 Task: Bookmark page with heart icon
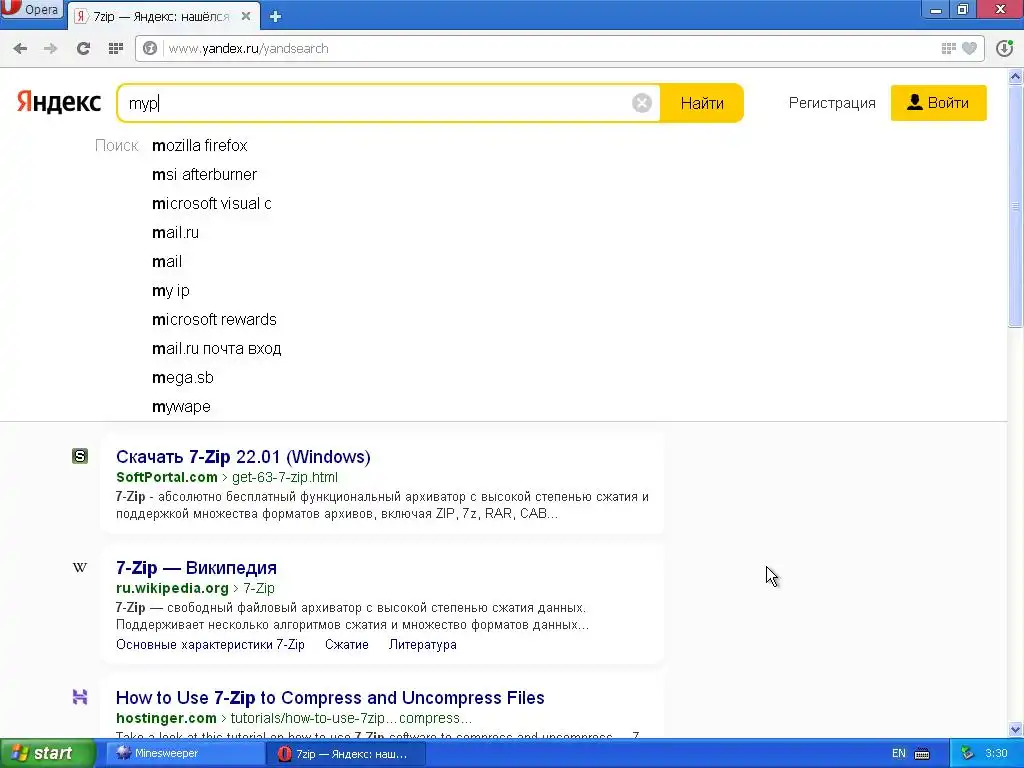tap(970, 48)
